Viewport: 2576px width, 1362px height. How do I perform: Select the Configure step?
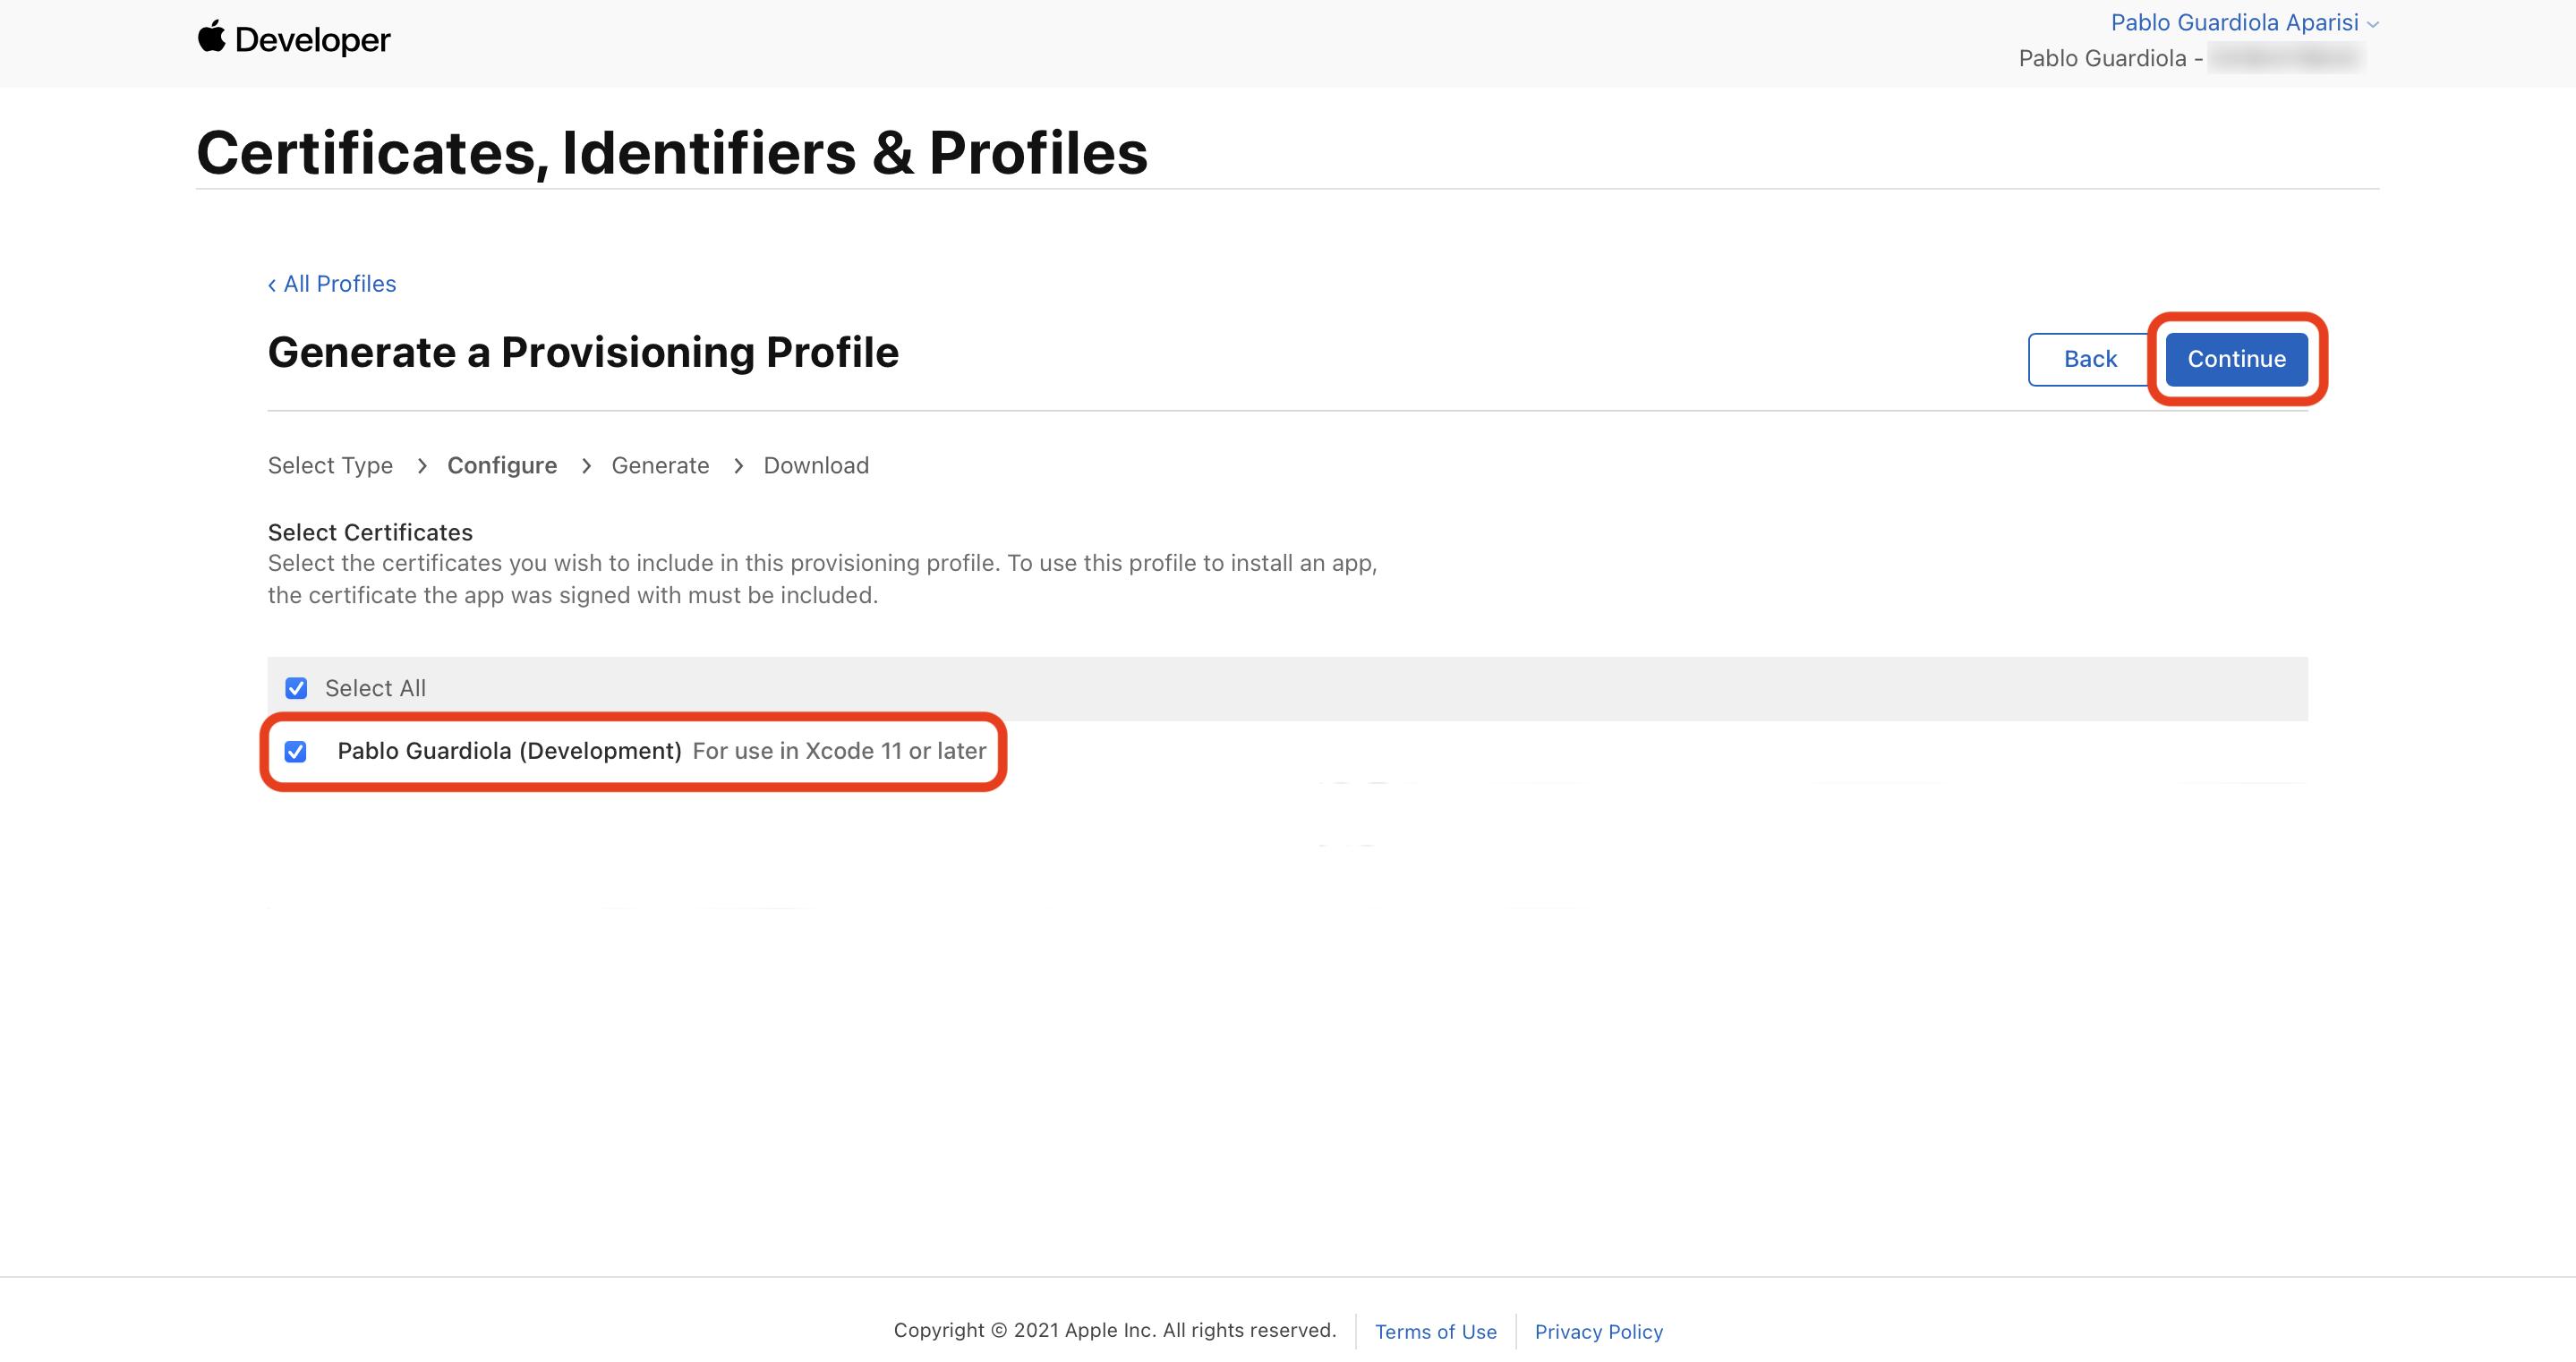point(502,466)
